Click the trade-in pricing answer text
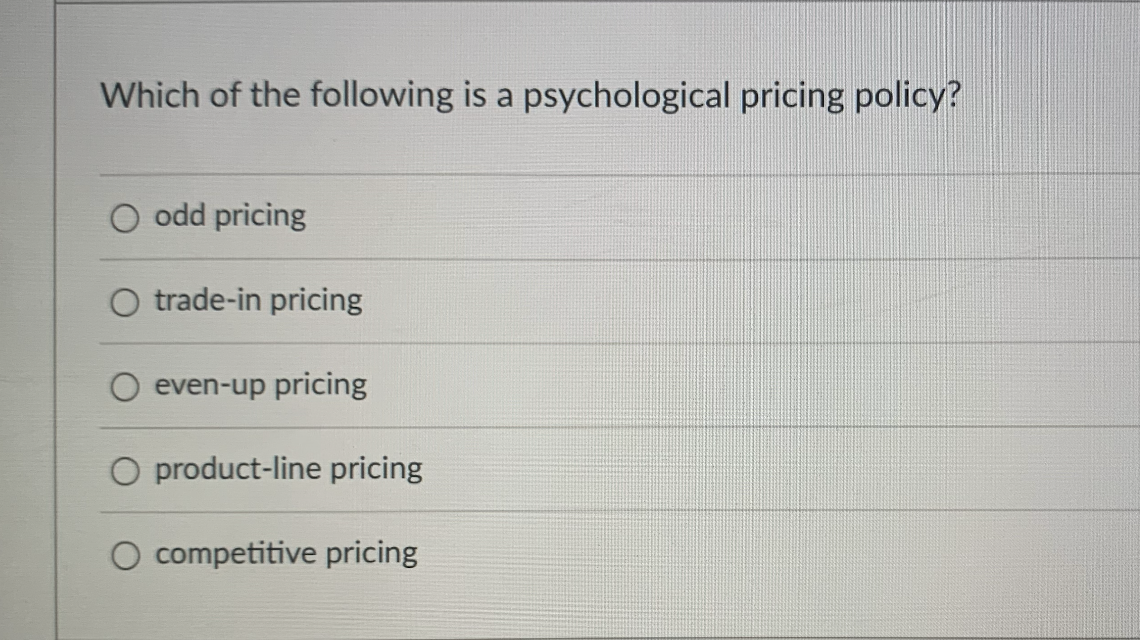This screenshot has height=640, width=1140. tap(257, 300)
